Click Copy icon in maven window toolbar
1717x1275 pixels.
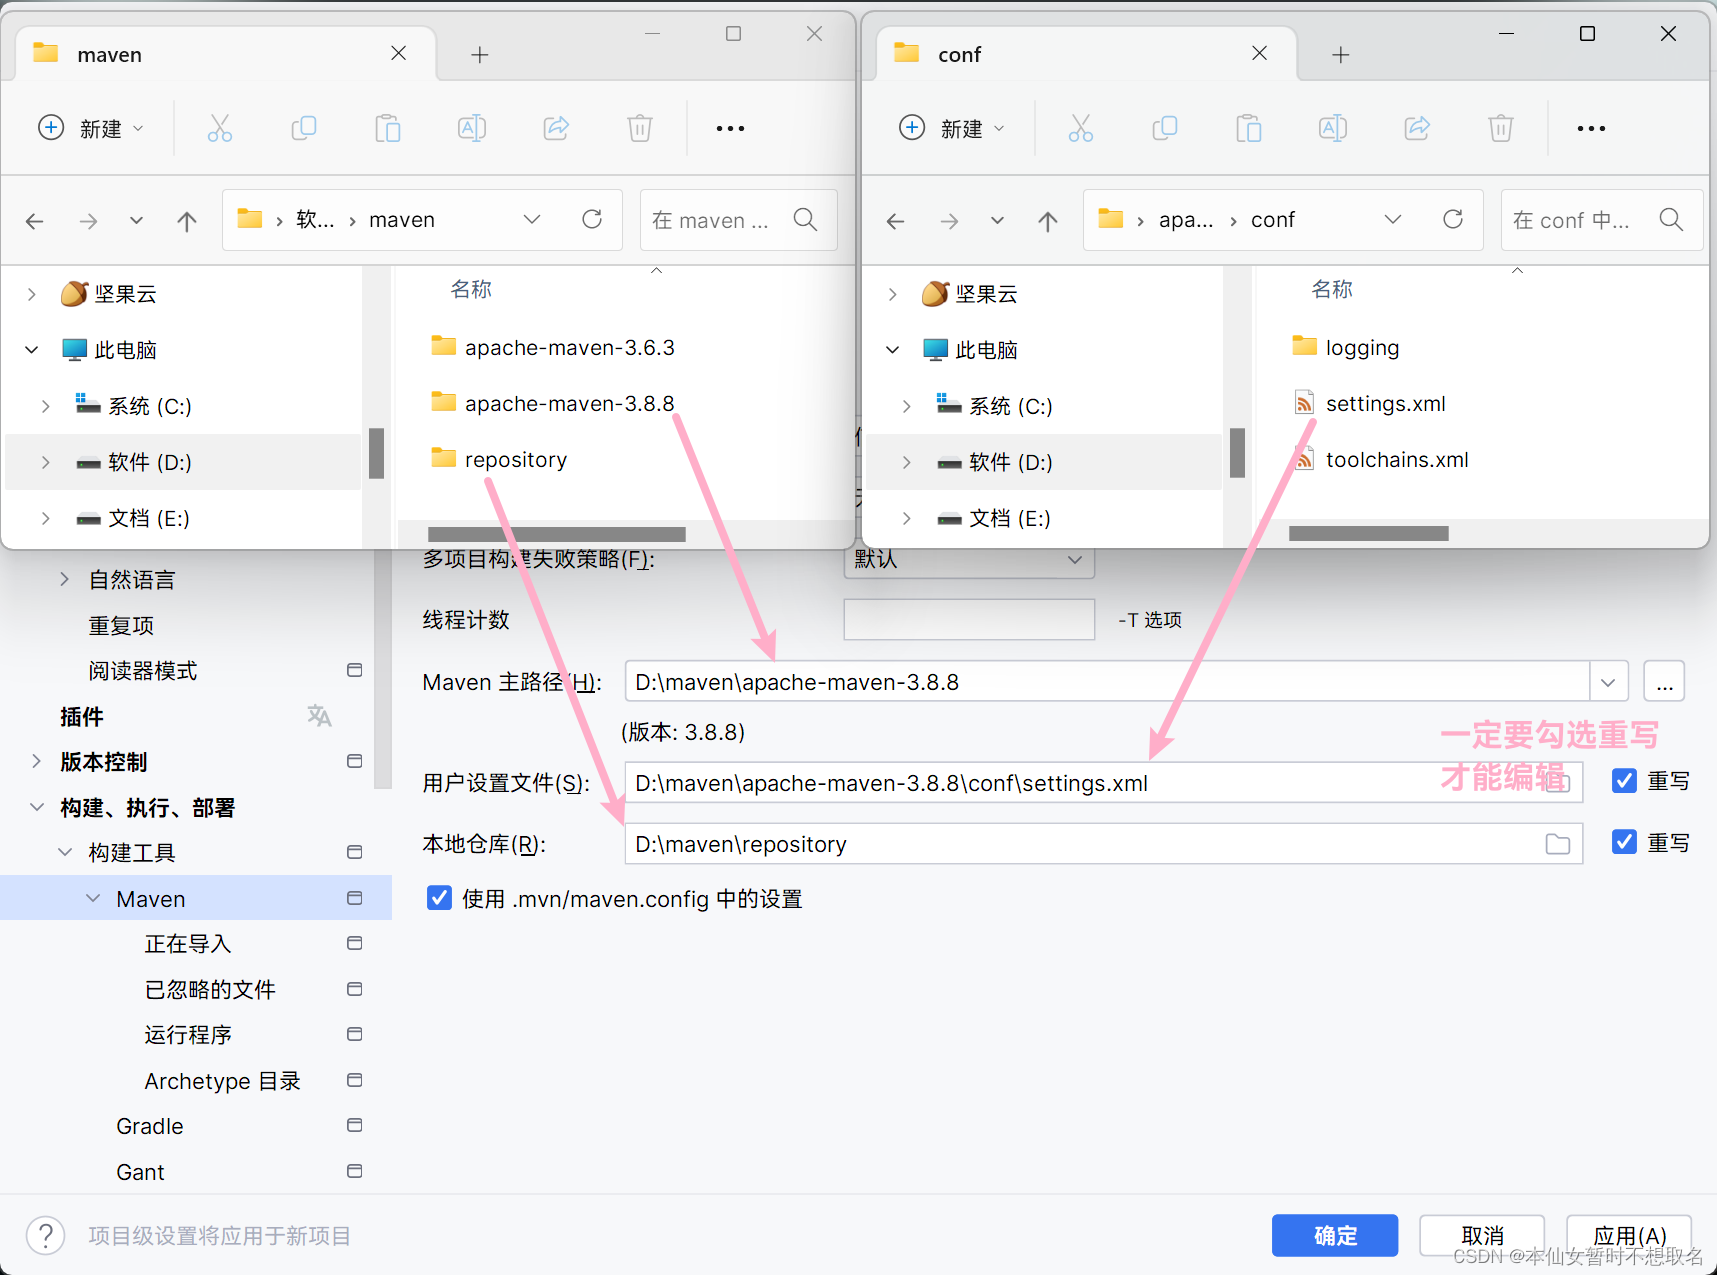[304, 128]
